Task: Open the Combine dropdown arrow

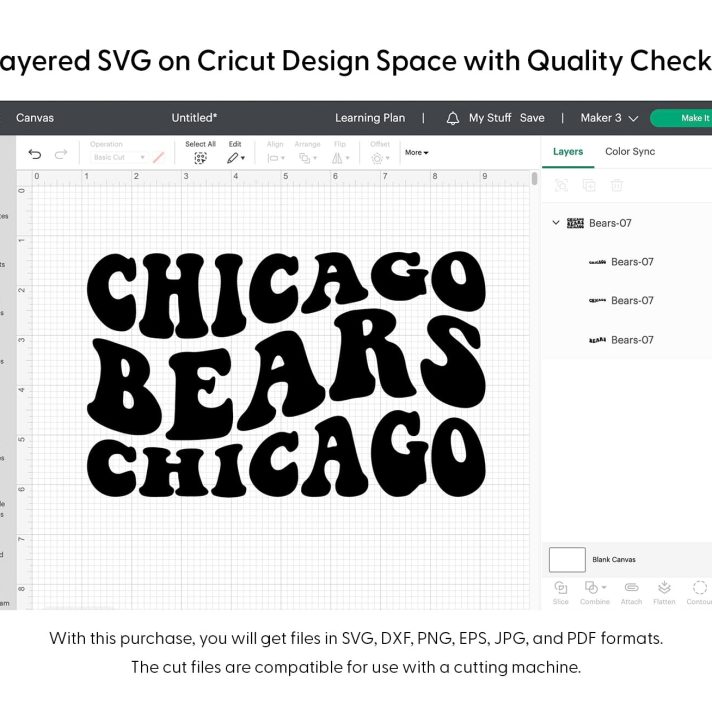Action: (604, 587)
